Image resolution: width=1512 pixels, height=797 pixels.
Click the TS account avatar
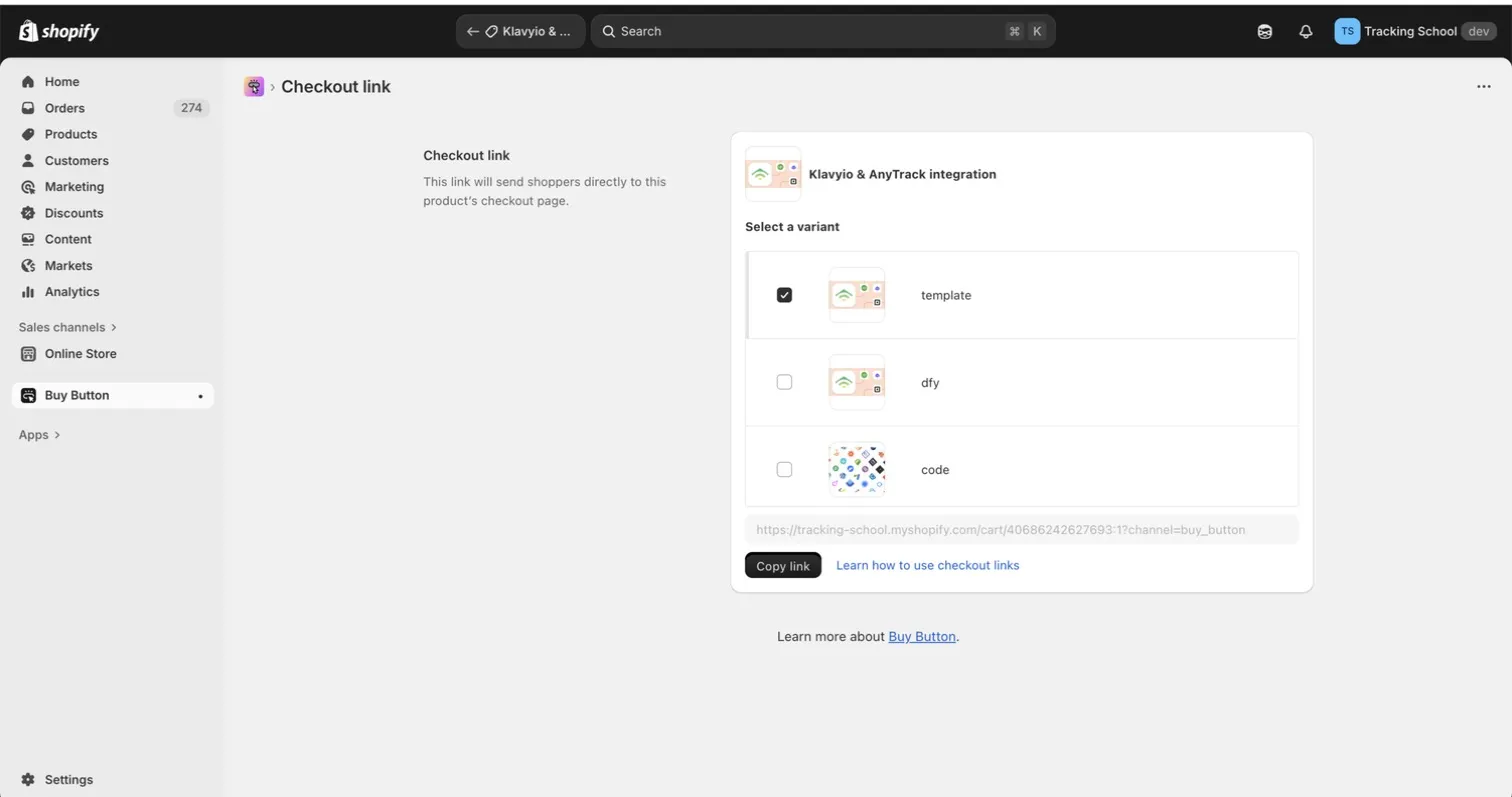(1347, 31)
